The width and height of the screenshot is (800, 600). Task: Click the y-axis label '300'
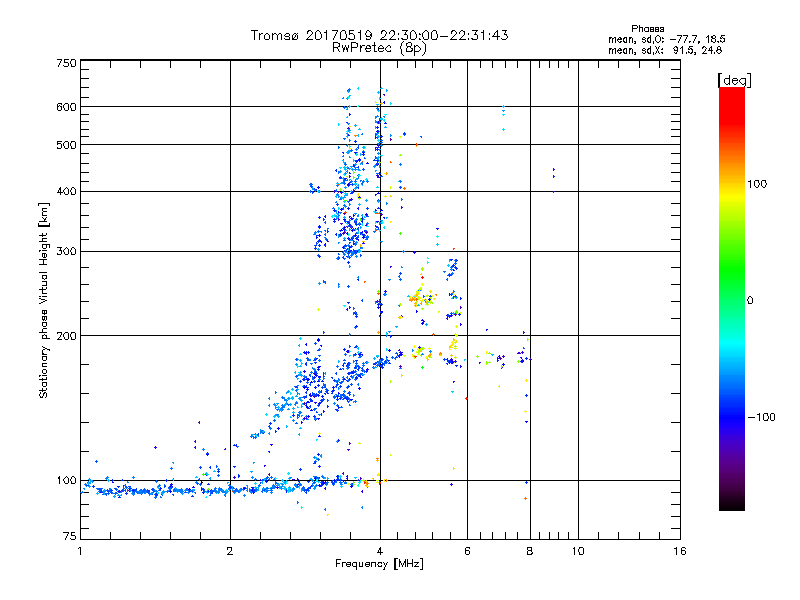[x=66, y=251]
